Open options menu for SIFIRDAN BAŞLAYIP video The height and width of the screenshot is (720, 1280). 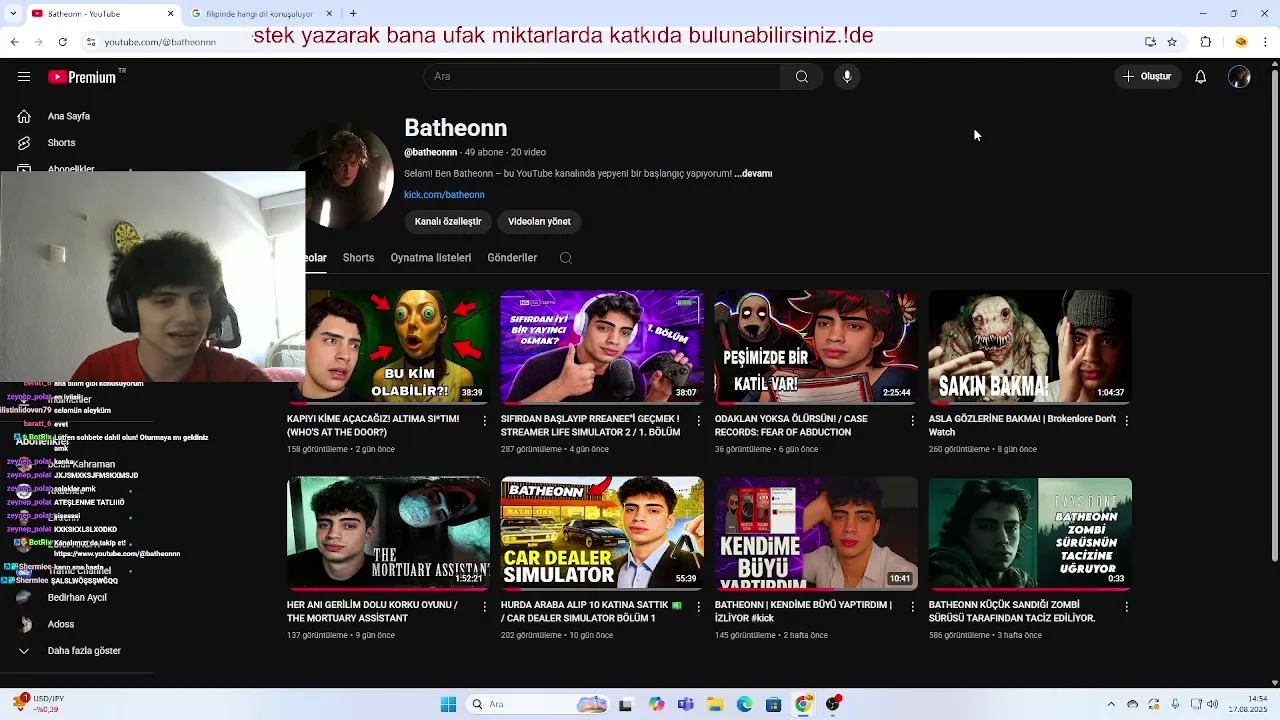coord(698,421)
